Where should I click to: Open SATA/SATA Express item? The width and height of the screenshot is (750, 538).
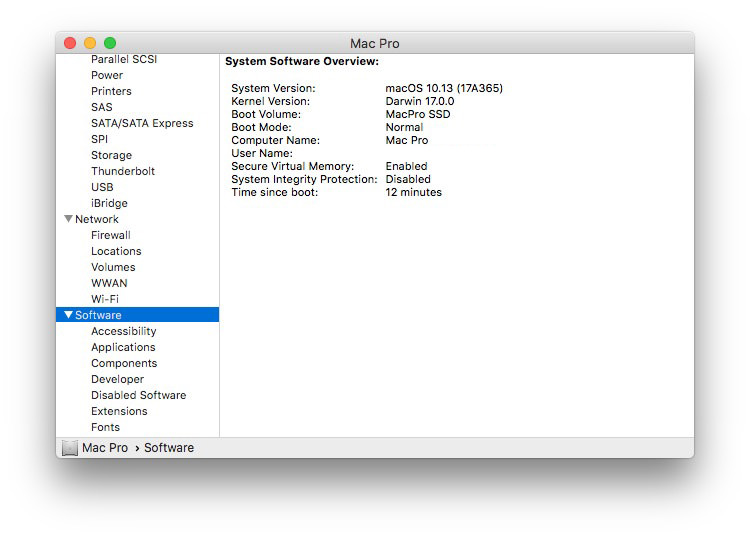(142, 123)
